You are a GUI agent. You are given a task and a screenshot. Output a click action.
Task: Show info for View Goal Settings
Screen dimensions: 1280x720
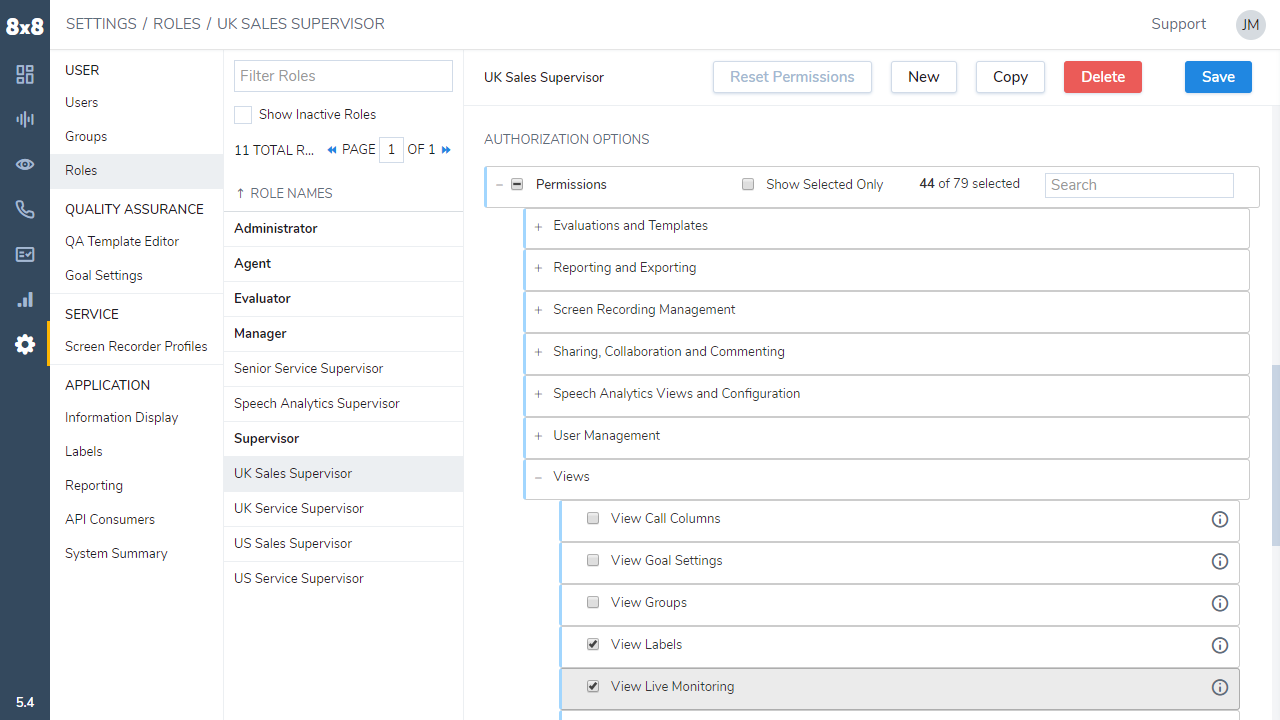(x=1219, y=562)
